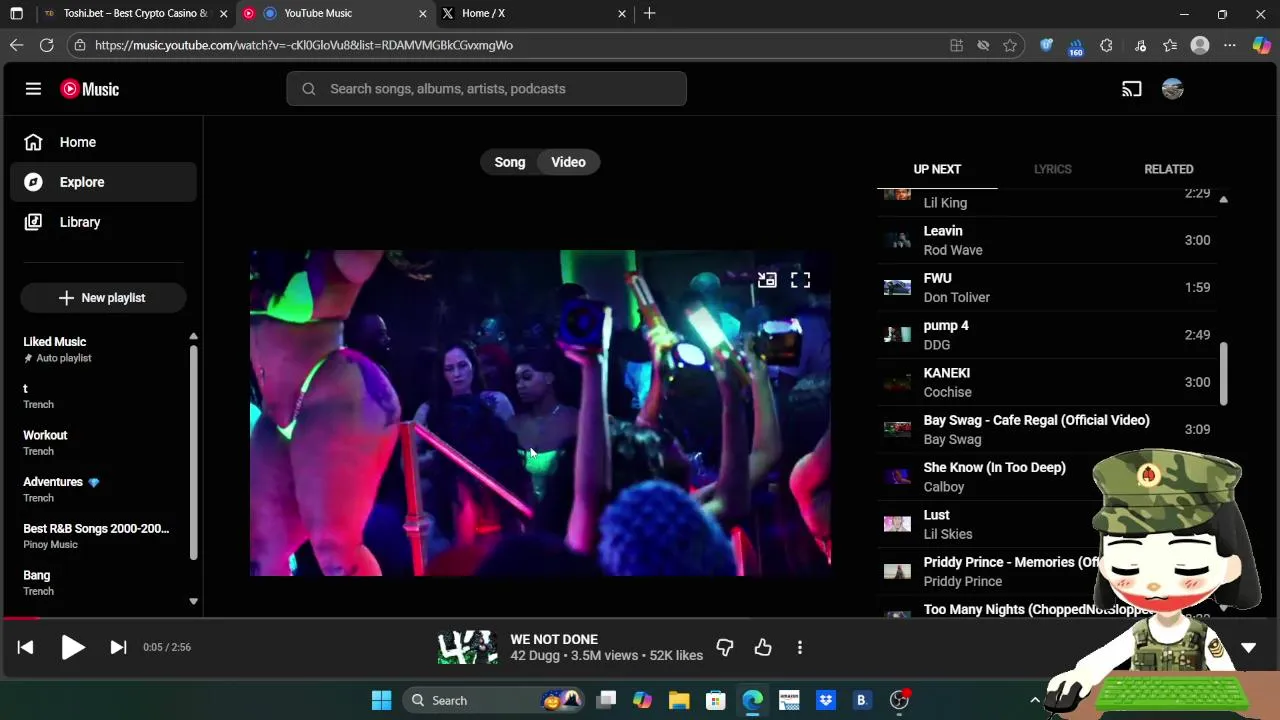Go to Library in sidebar
Viewport: 1280px width, 720px height.
[104, 222]
